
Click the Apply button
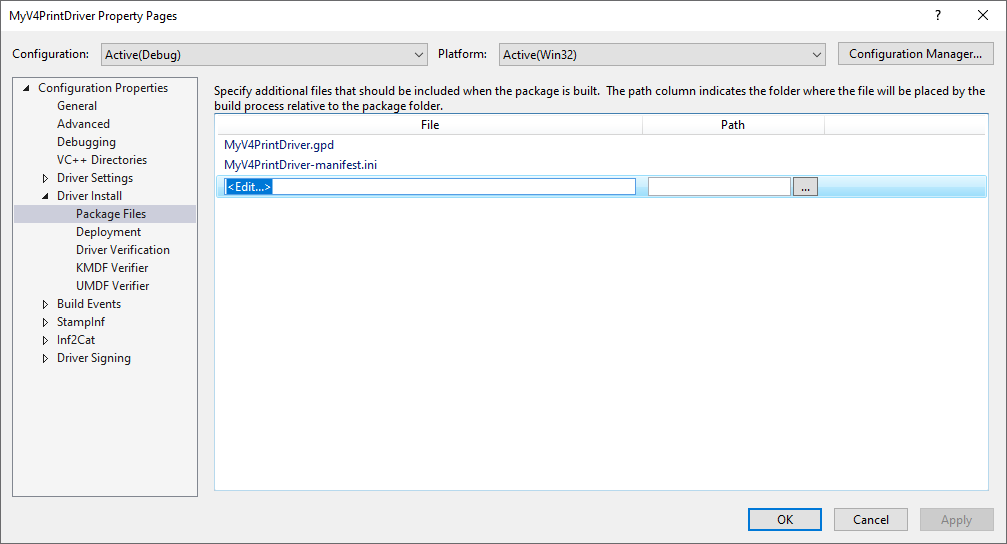[x=956, y=520]
